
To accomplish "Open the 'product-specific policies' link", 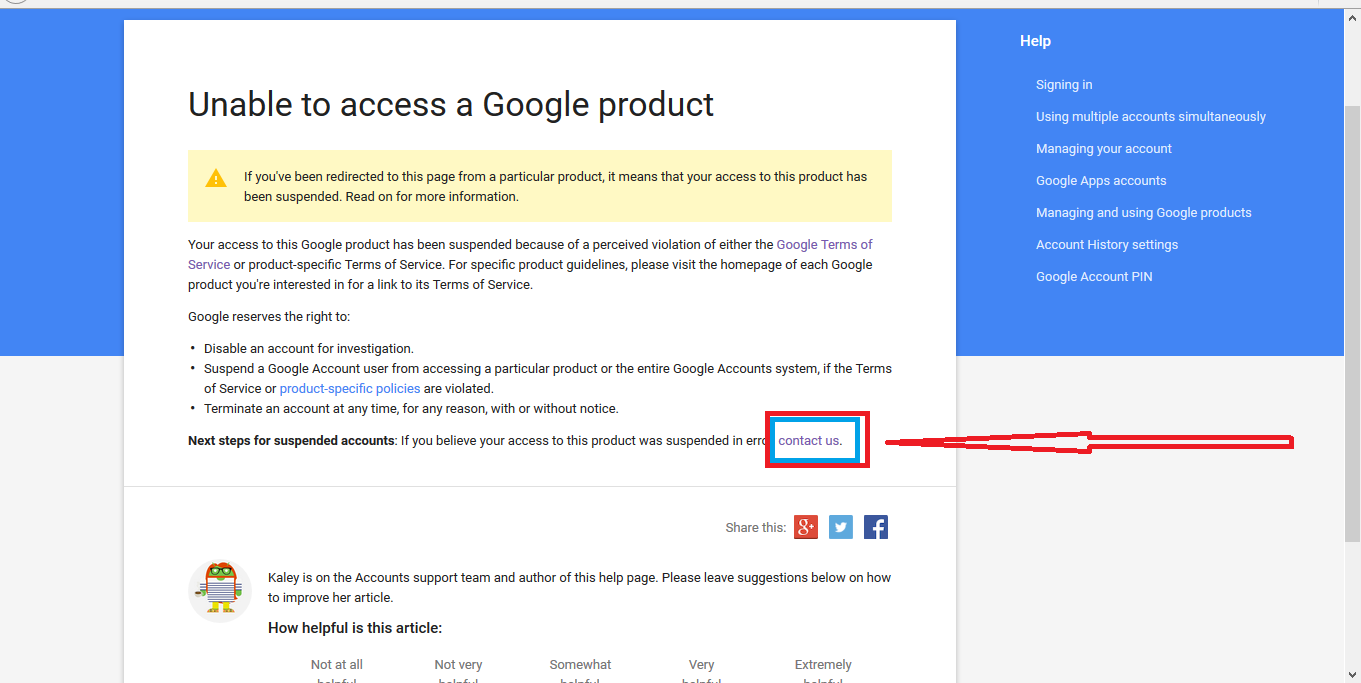I will (349, 388).
